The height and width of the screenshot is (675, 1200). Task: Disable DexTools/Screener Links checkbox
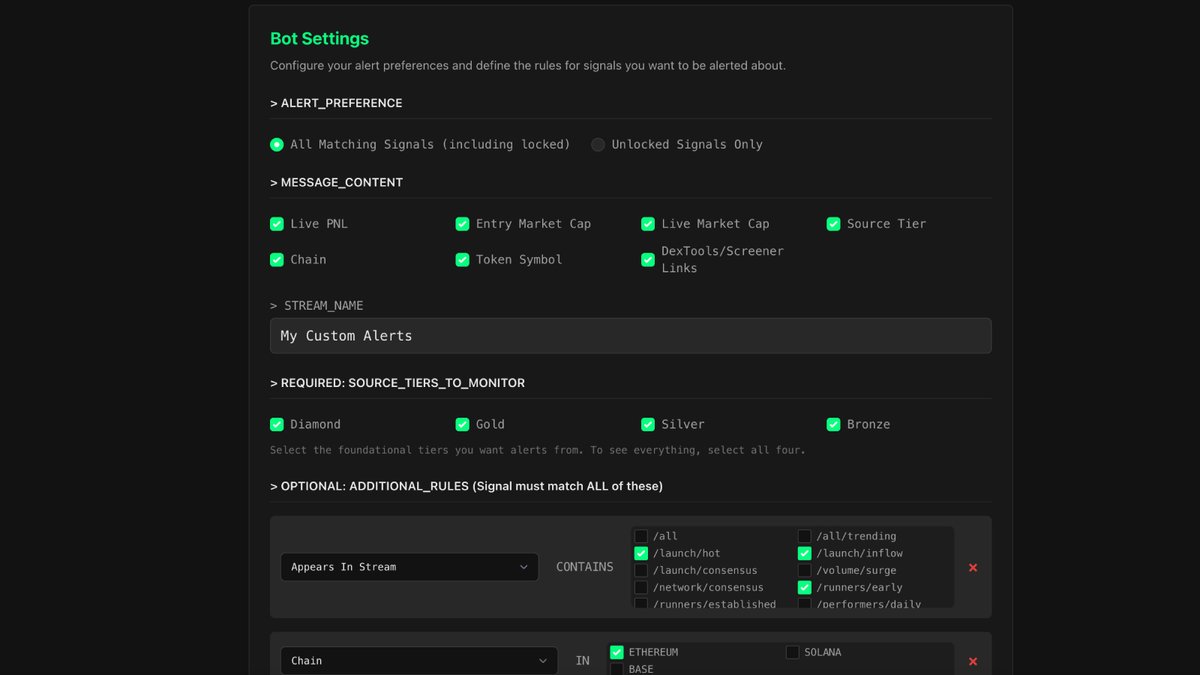point(648,260)
